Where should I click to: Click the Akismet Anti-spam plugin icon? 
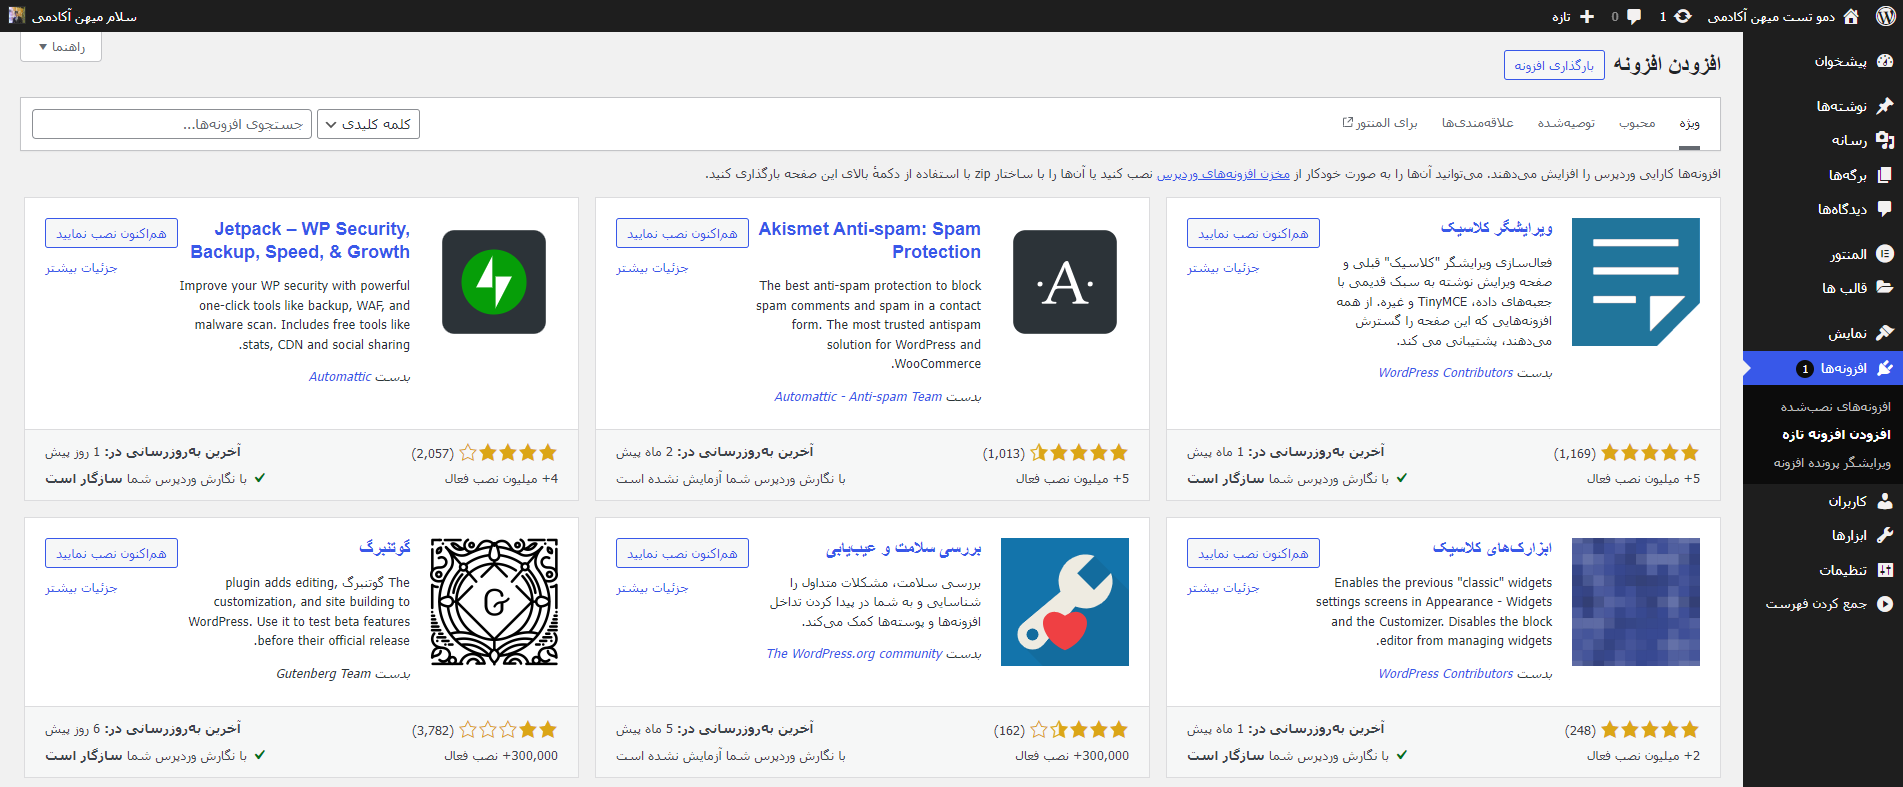(x=1064, y=282)
